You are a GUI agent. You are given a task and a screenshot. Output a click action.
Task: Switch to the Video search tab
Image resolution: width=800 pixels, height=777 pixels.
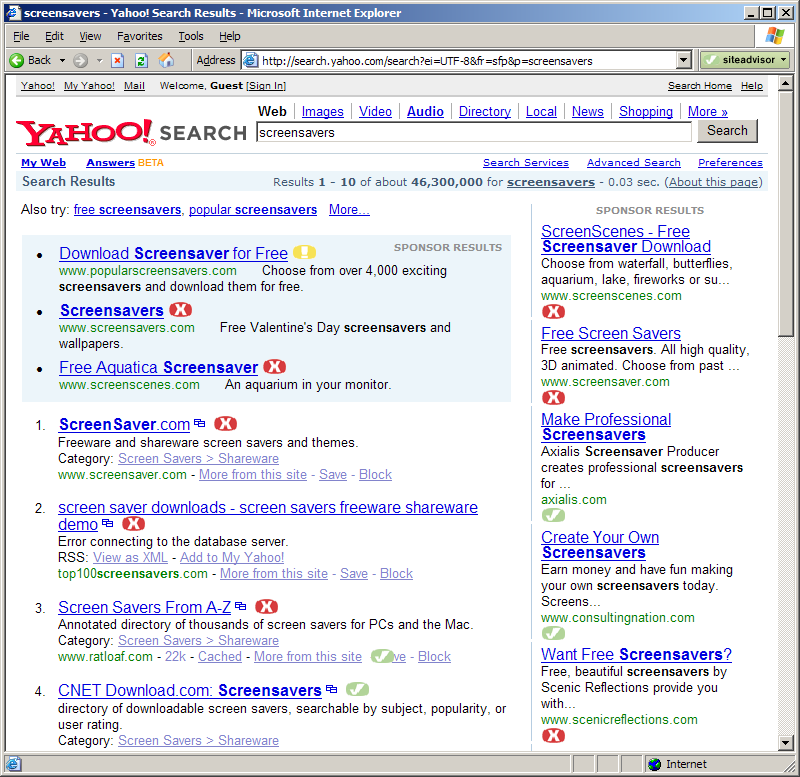click(x=375, y=111)
